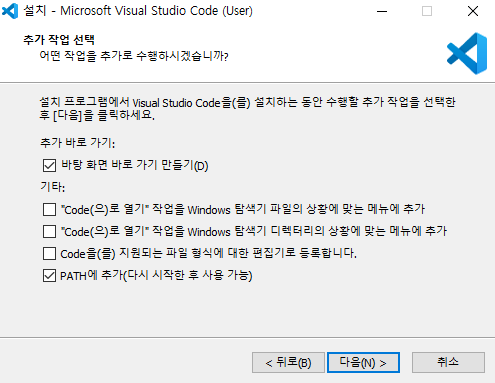Uncheck the desktop shortcut checkbox (바탕 화면 바로 가기 만들기)
The image size is (495, 383).
(x=49, y=165)
